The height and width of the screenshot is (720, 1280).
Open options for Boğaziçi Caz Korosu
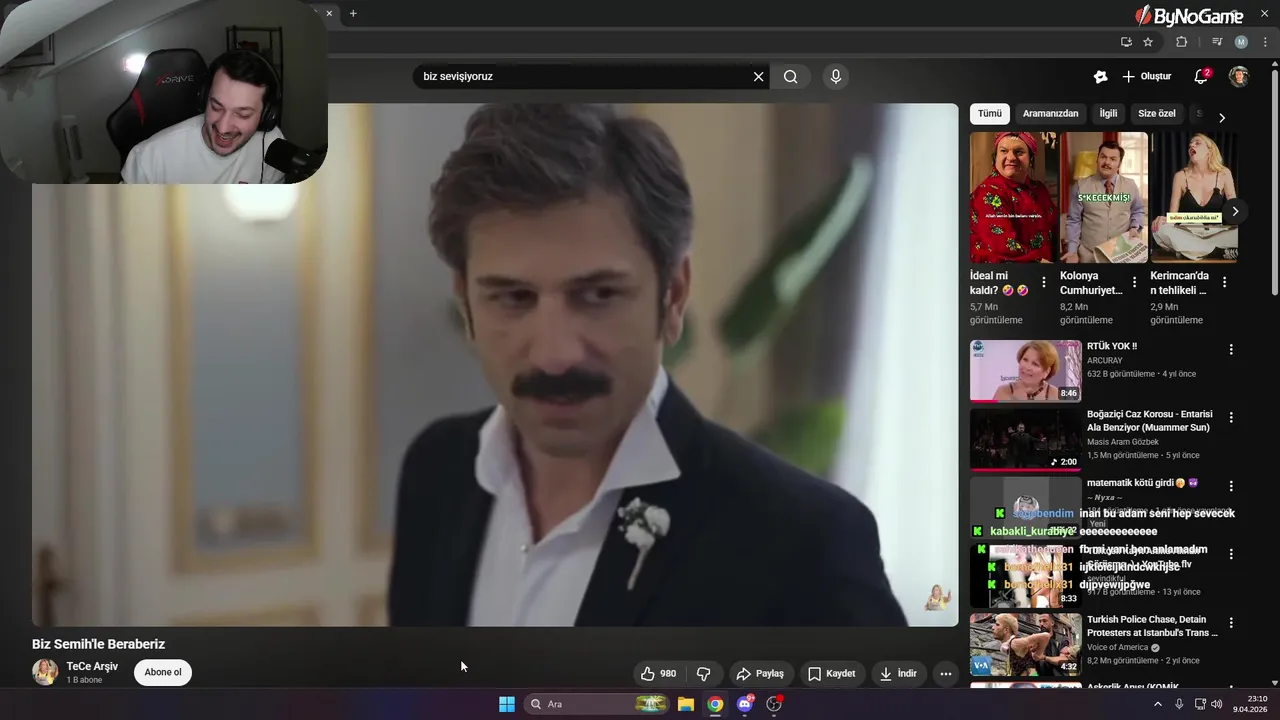(1231, 417)
